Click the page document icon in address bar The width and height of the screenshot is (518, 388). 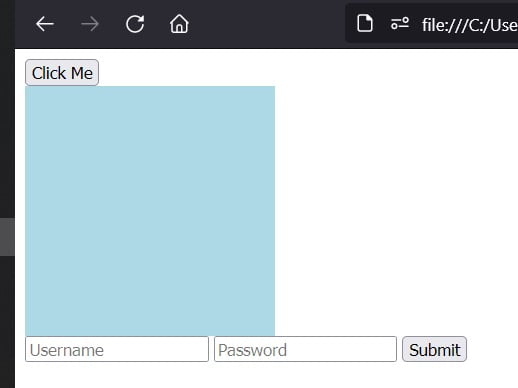pos(365,24)
